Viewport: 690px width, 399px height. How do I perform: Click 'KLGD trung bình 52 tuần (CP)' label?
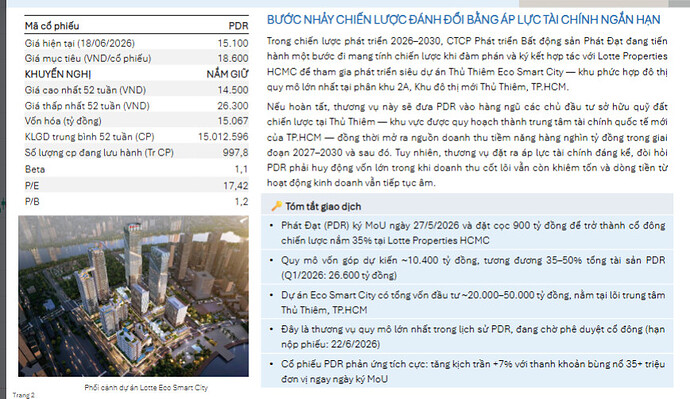pos(89,137)
